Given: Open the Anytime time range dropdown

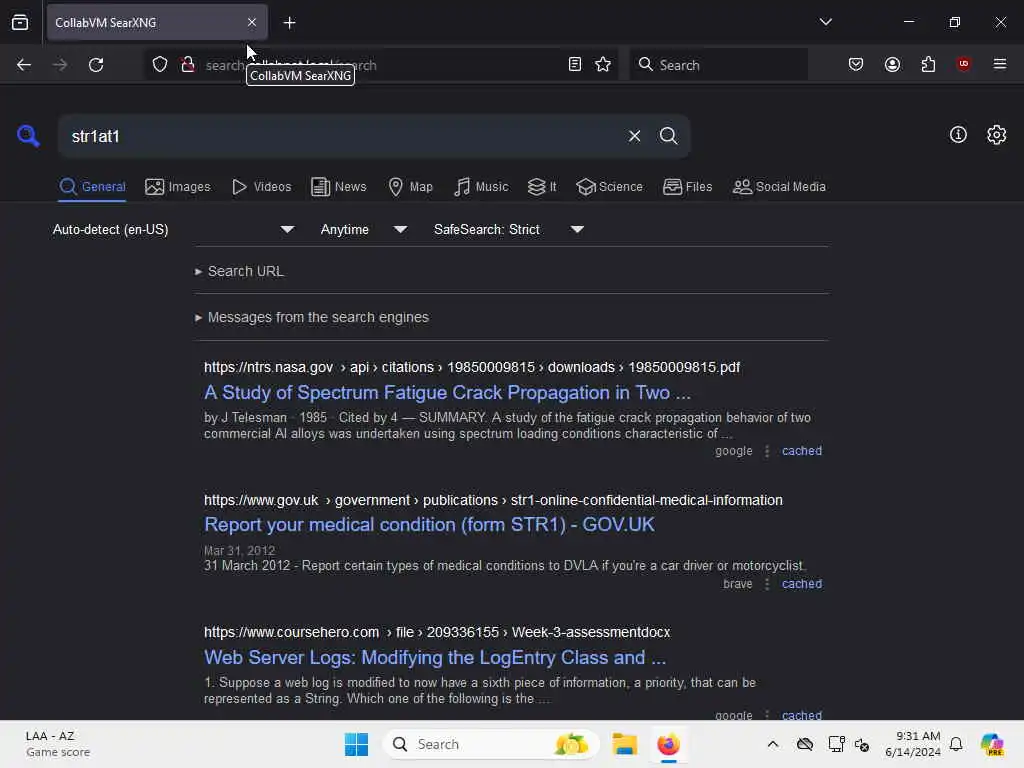Looking at the screenshot, I should coord(364,229).
